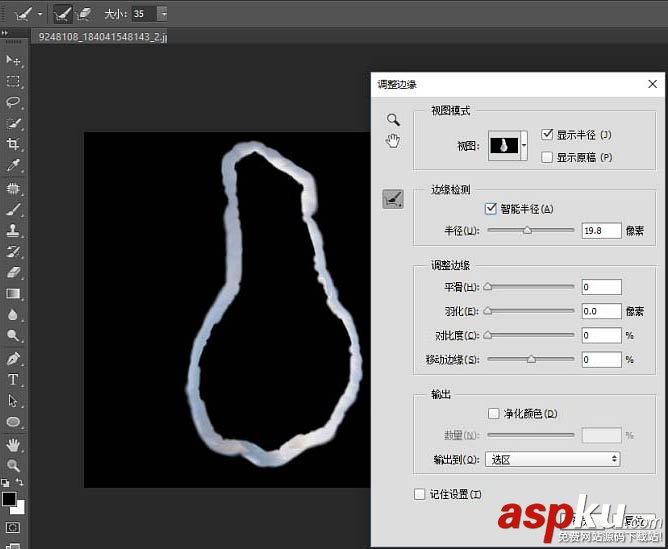Screen dimensions: 668x549
Task: Click background white color swatch
Action: 19,508
